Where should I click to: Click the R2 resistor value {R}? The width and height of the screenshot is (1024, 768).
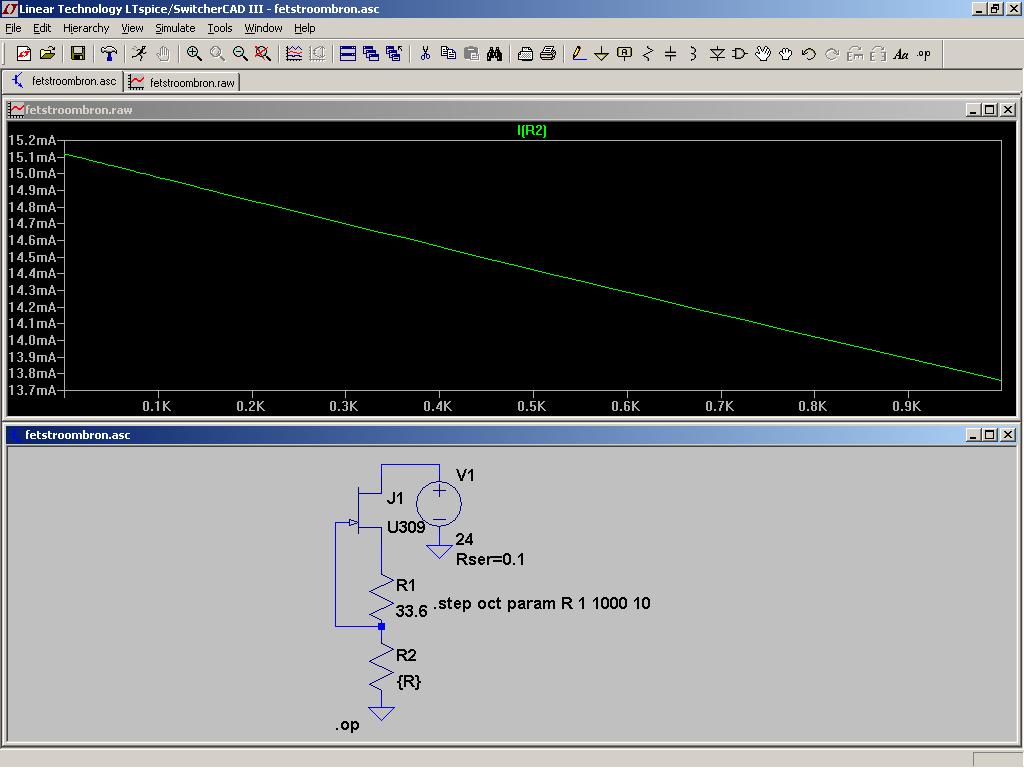click(x=408, y=681)
